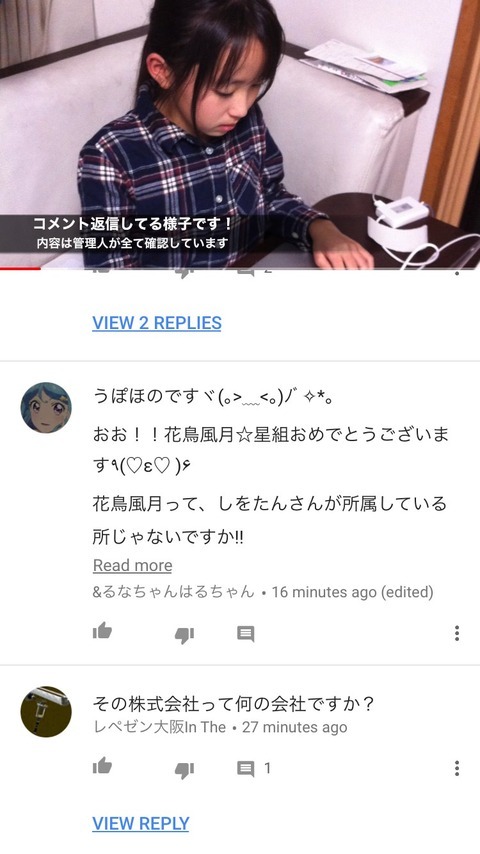
Task: Tap the 16 minutes ago (edited) timestamp
Action: click(353, 591)
